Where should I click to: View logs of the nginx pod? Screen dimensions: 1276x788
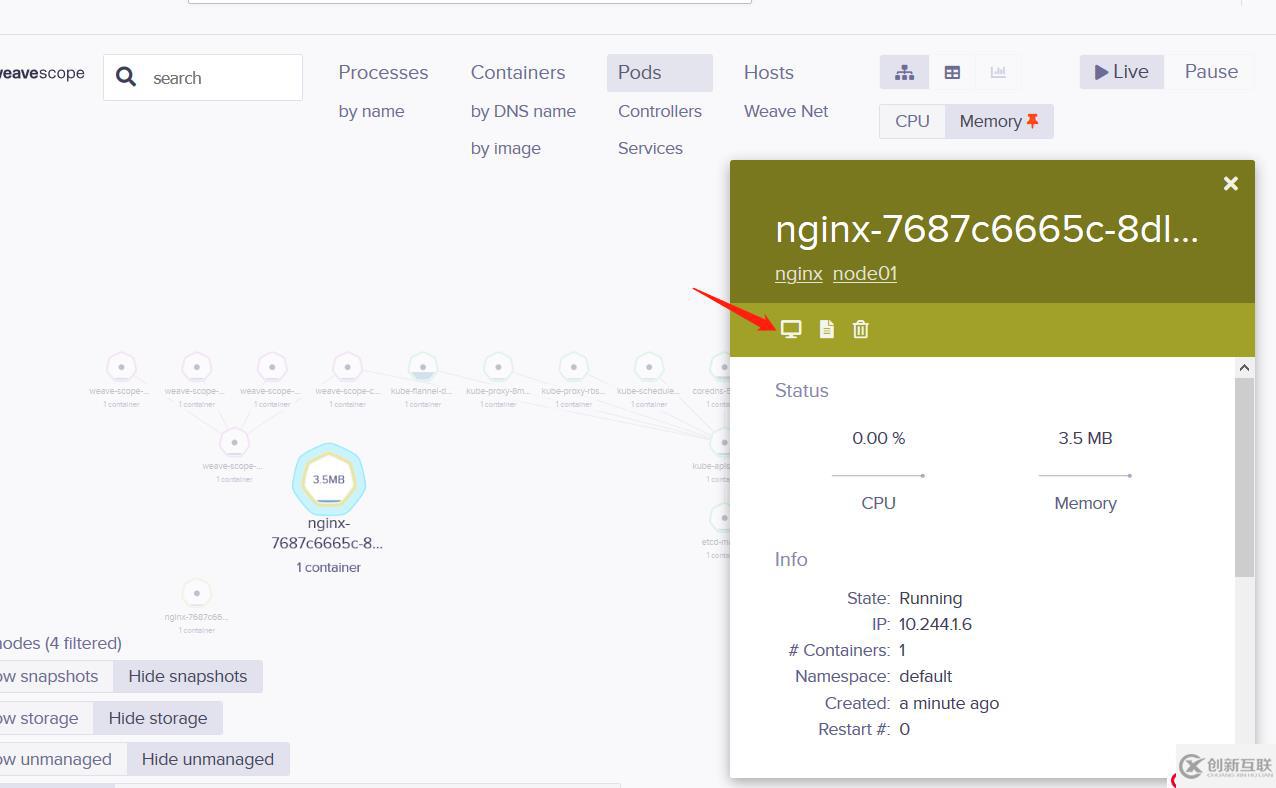(x=826, y=329)
